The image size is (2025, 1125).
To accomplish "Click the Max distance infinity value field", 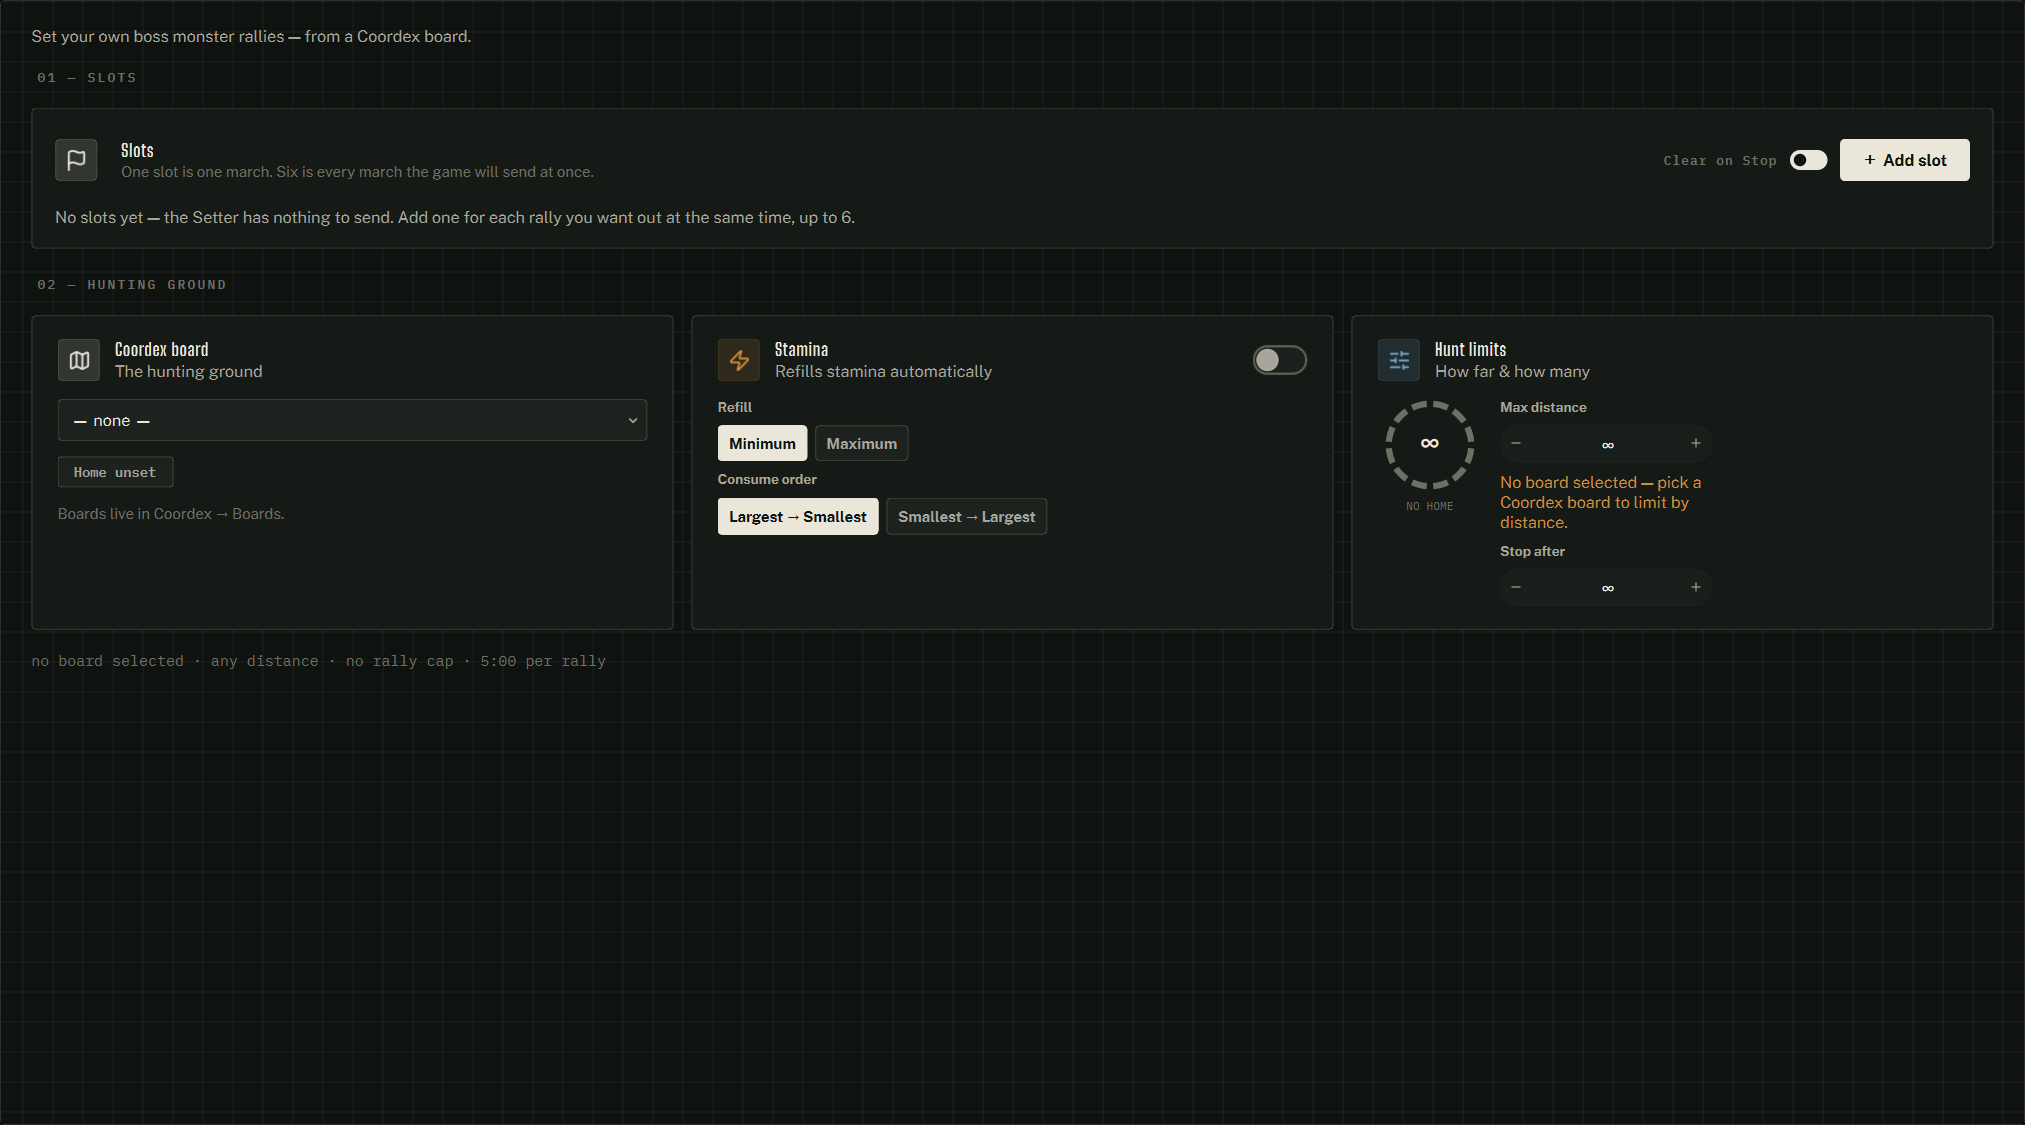I will point(1607,444).
